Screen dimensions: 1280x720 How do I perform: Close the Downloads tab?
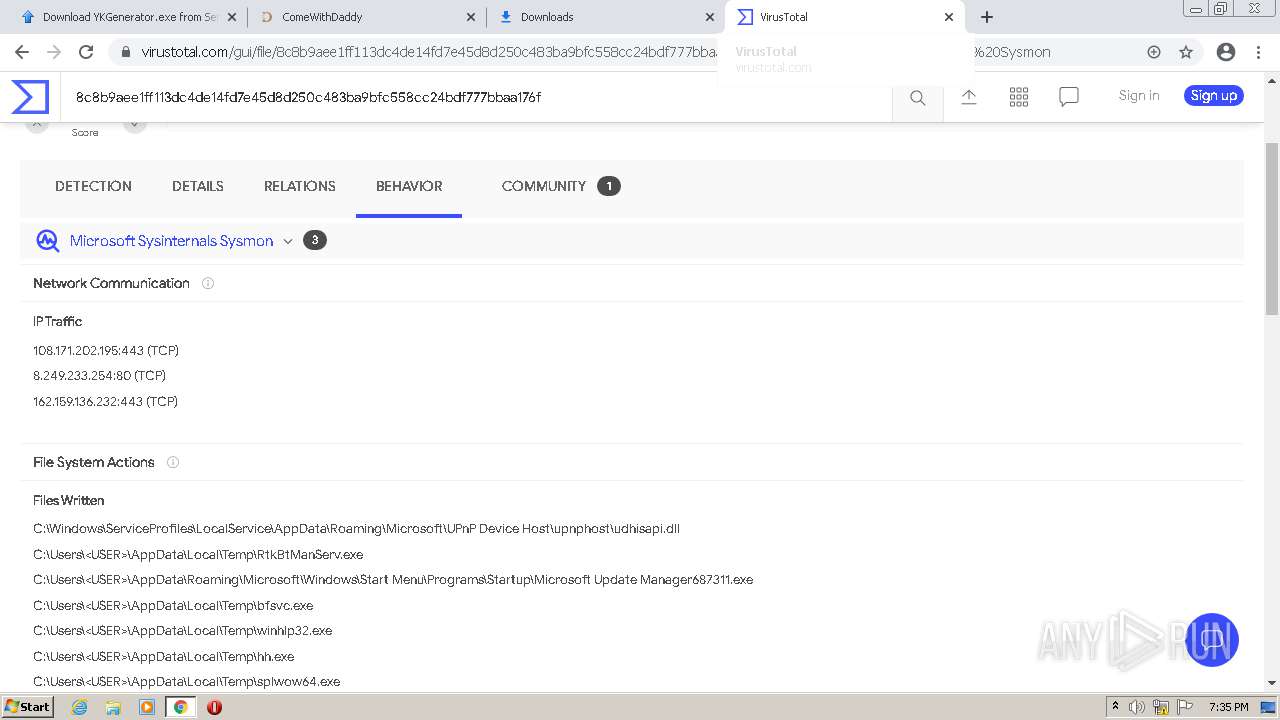point(710,17)
